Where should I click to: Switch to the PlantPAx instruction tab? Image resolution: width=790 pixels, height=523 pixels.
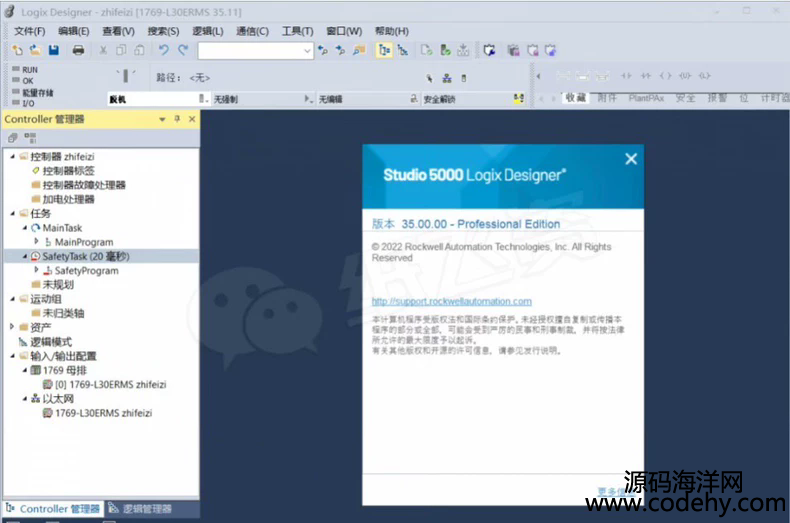(646, 98)
